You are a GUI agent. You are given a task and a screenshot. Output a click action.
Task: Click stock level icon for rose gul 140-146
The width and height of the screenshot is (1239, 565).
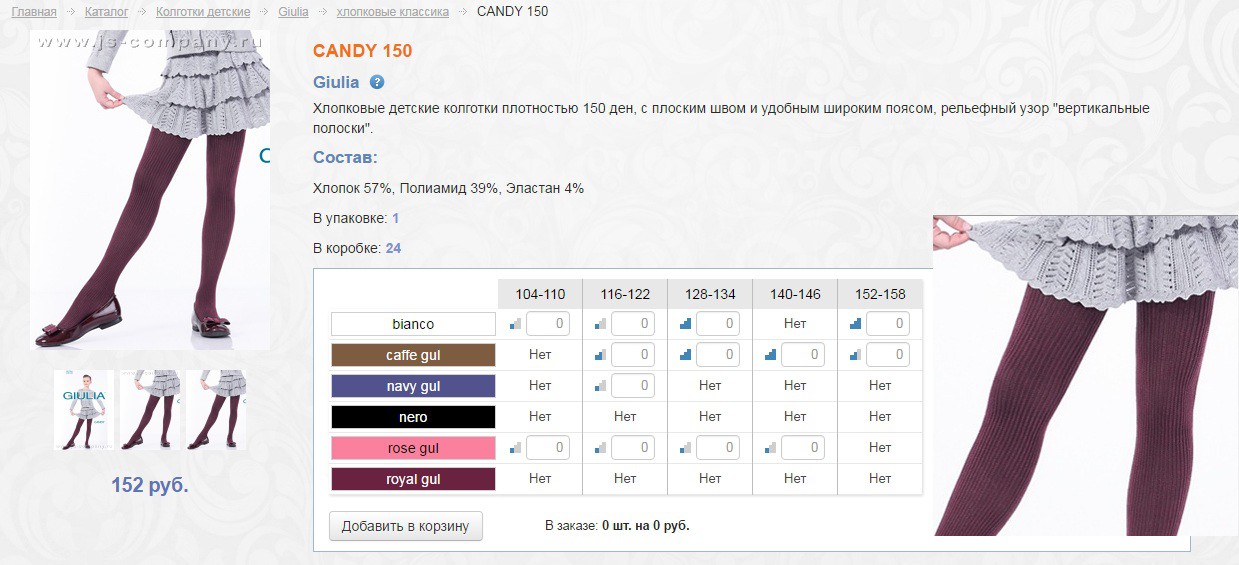[x=770, y=448]
